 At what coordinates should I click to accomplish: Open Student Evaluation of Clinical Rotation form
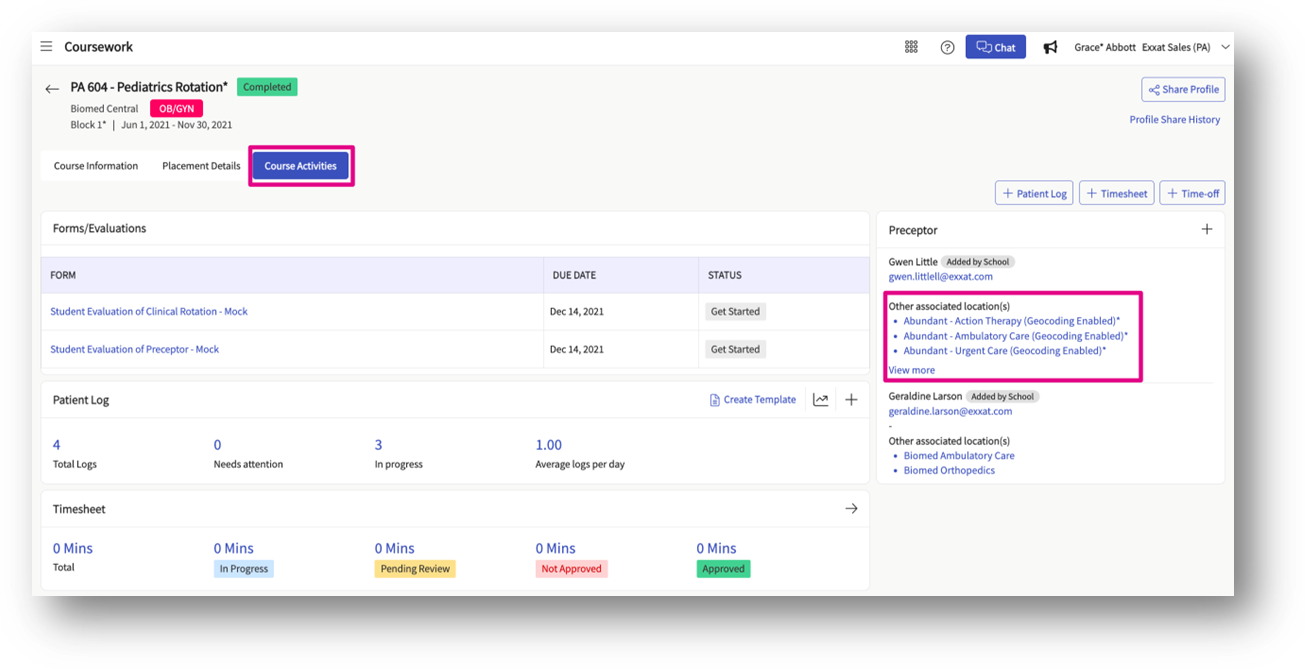[x=149, y=311]
